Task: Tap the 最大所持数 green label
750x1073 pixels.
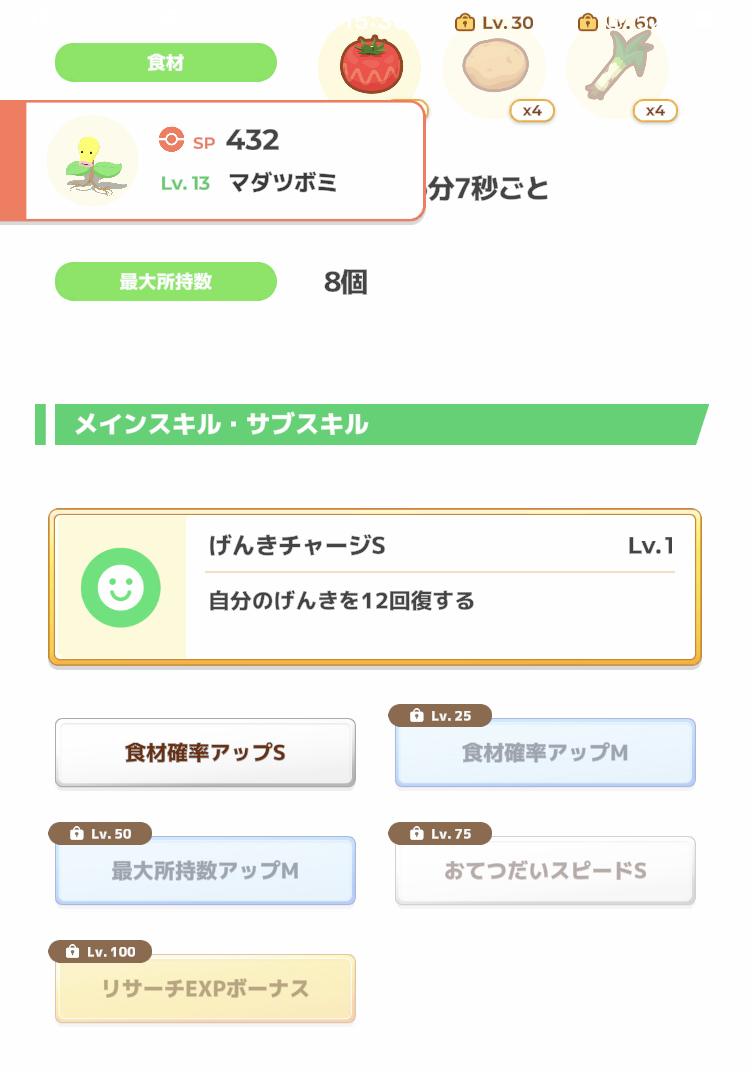Action: [165, 282]
